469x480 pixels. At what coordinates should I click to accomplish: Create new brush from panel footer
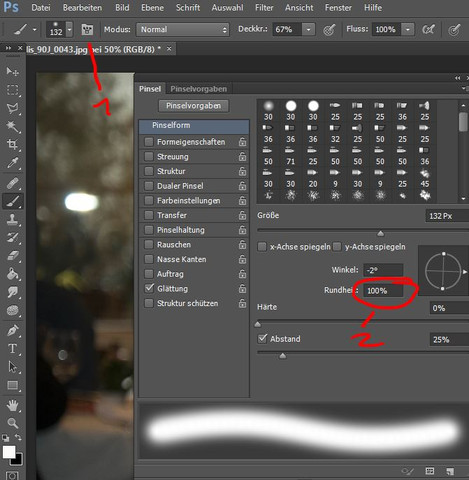click(x=450, y=471)
